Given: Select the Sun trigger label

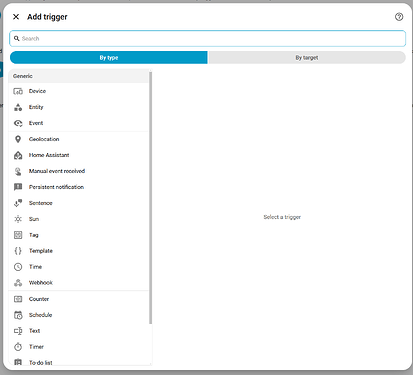Looking at the screenshot, I should [x=34, y=219].
